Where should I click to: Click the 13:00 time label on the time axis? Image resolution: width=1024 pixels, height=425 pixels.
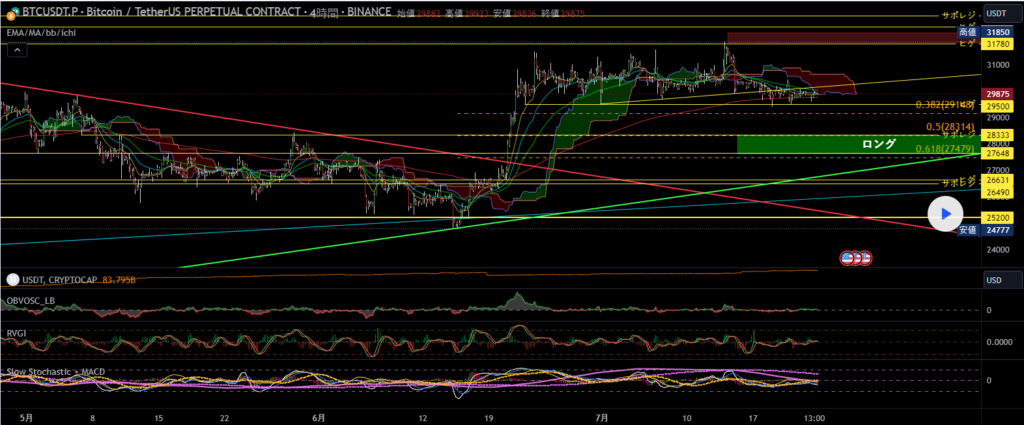pos(813,417)
